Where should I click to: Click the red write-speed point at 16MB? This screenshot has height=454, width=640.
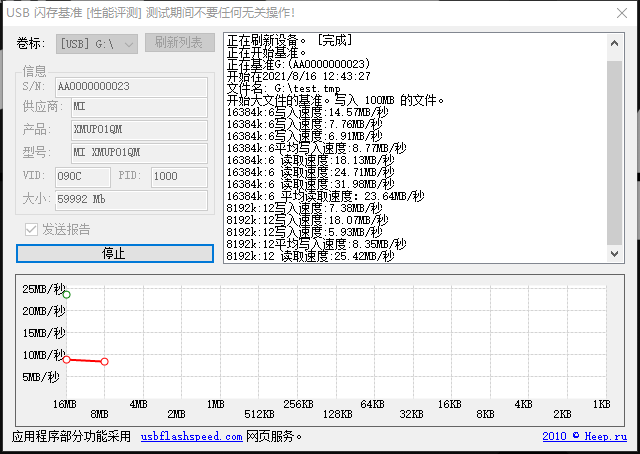[x=66, y=359]
